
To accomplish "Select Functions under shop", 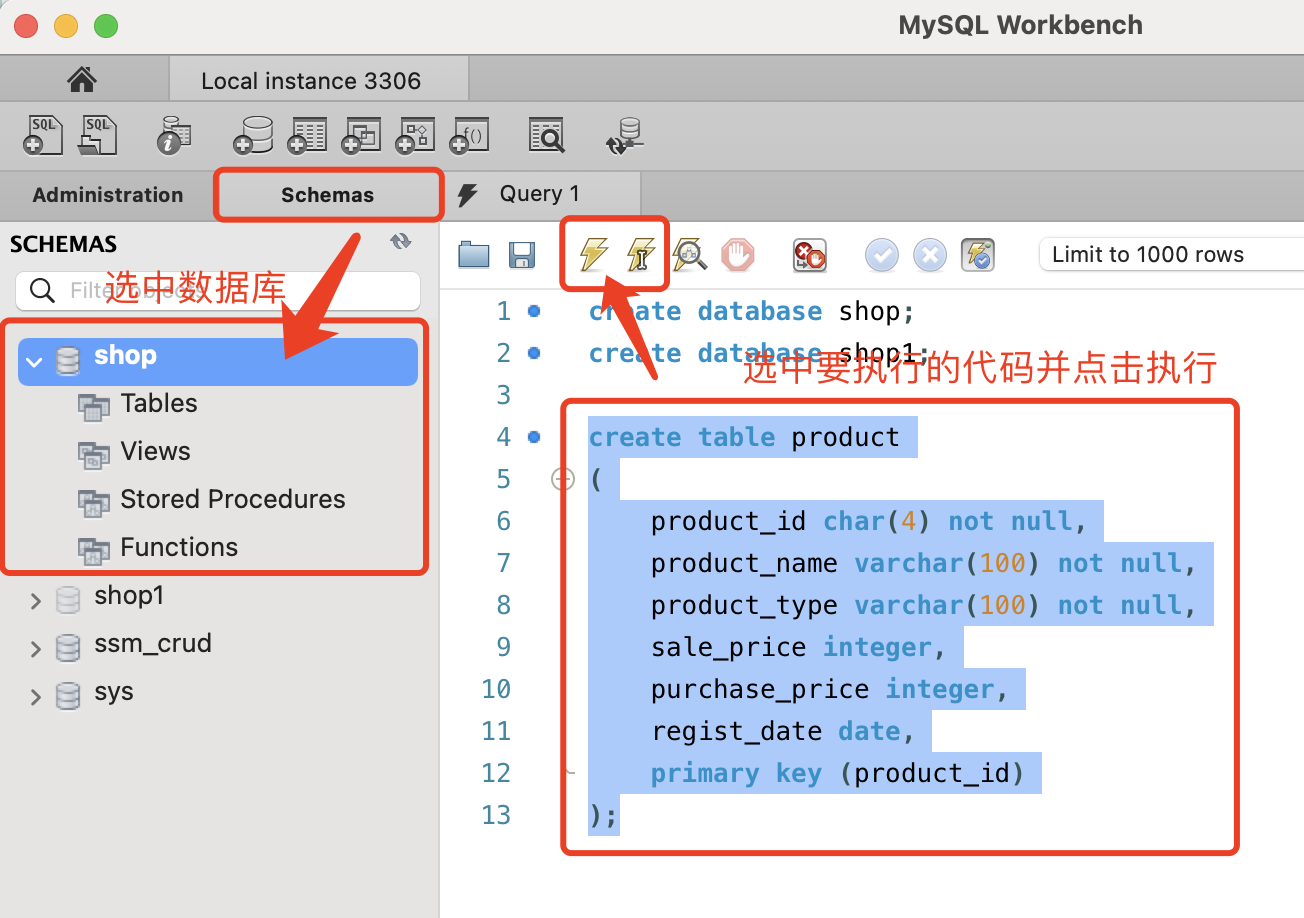I will click(x=179, y=547).
